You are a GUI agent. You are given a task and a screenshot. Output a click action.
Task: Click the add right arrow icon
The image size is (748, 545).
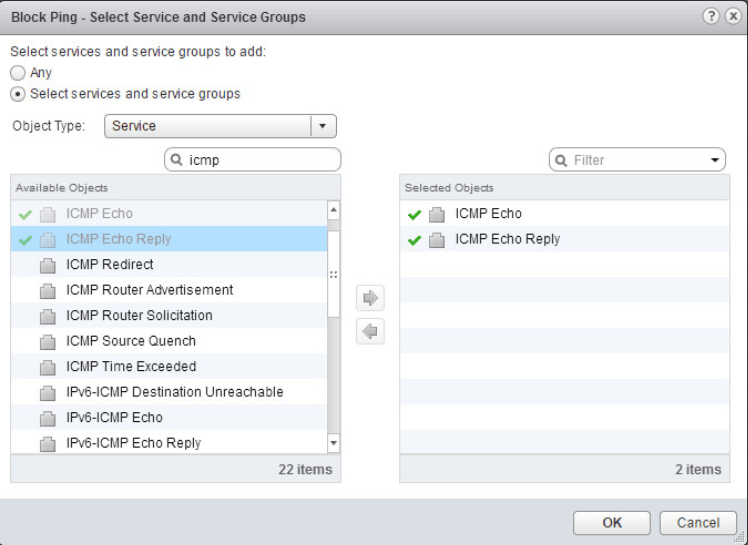click(x=370, y=298)
